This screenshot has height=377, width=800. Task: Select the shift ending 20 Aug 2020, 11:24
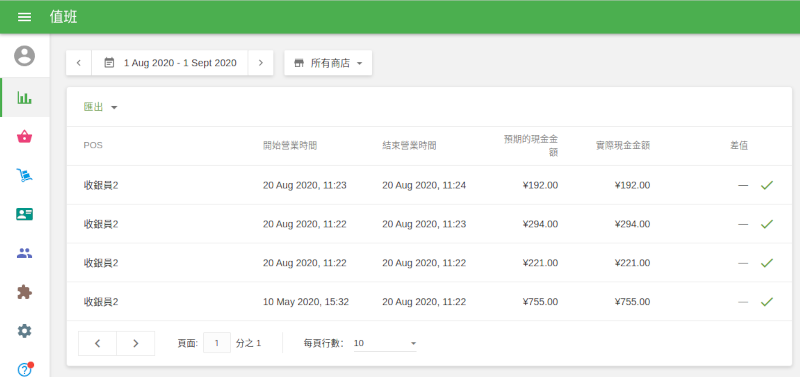(424, 185)
